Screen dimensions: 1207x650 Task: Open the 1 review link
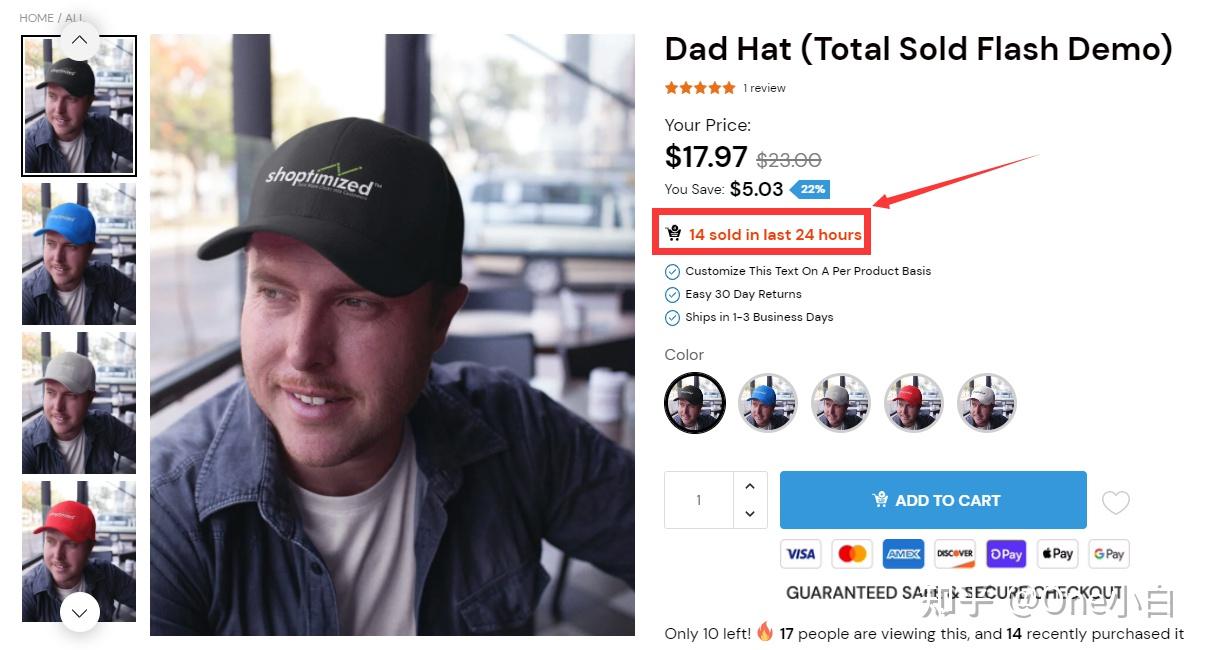pos(764,88)
